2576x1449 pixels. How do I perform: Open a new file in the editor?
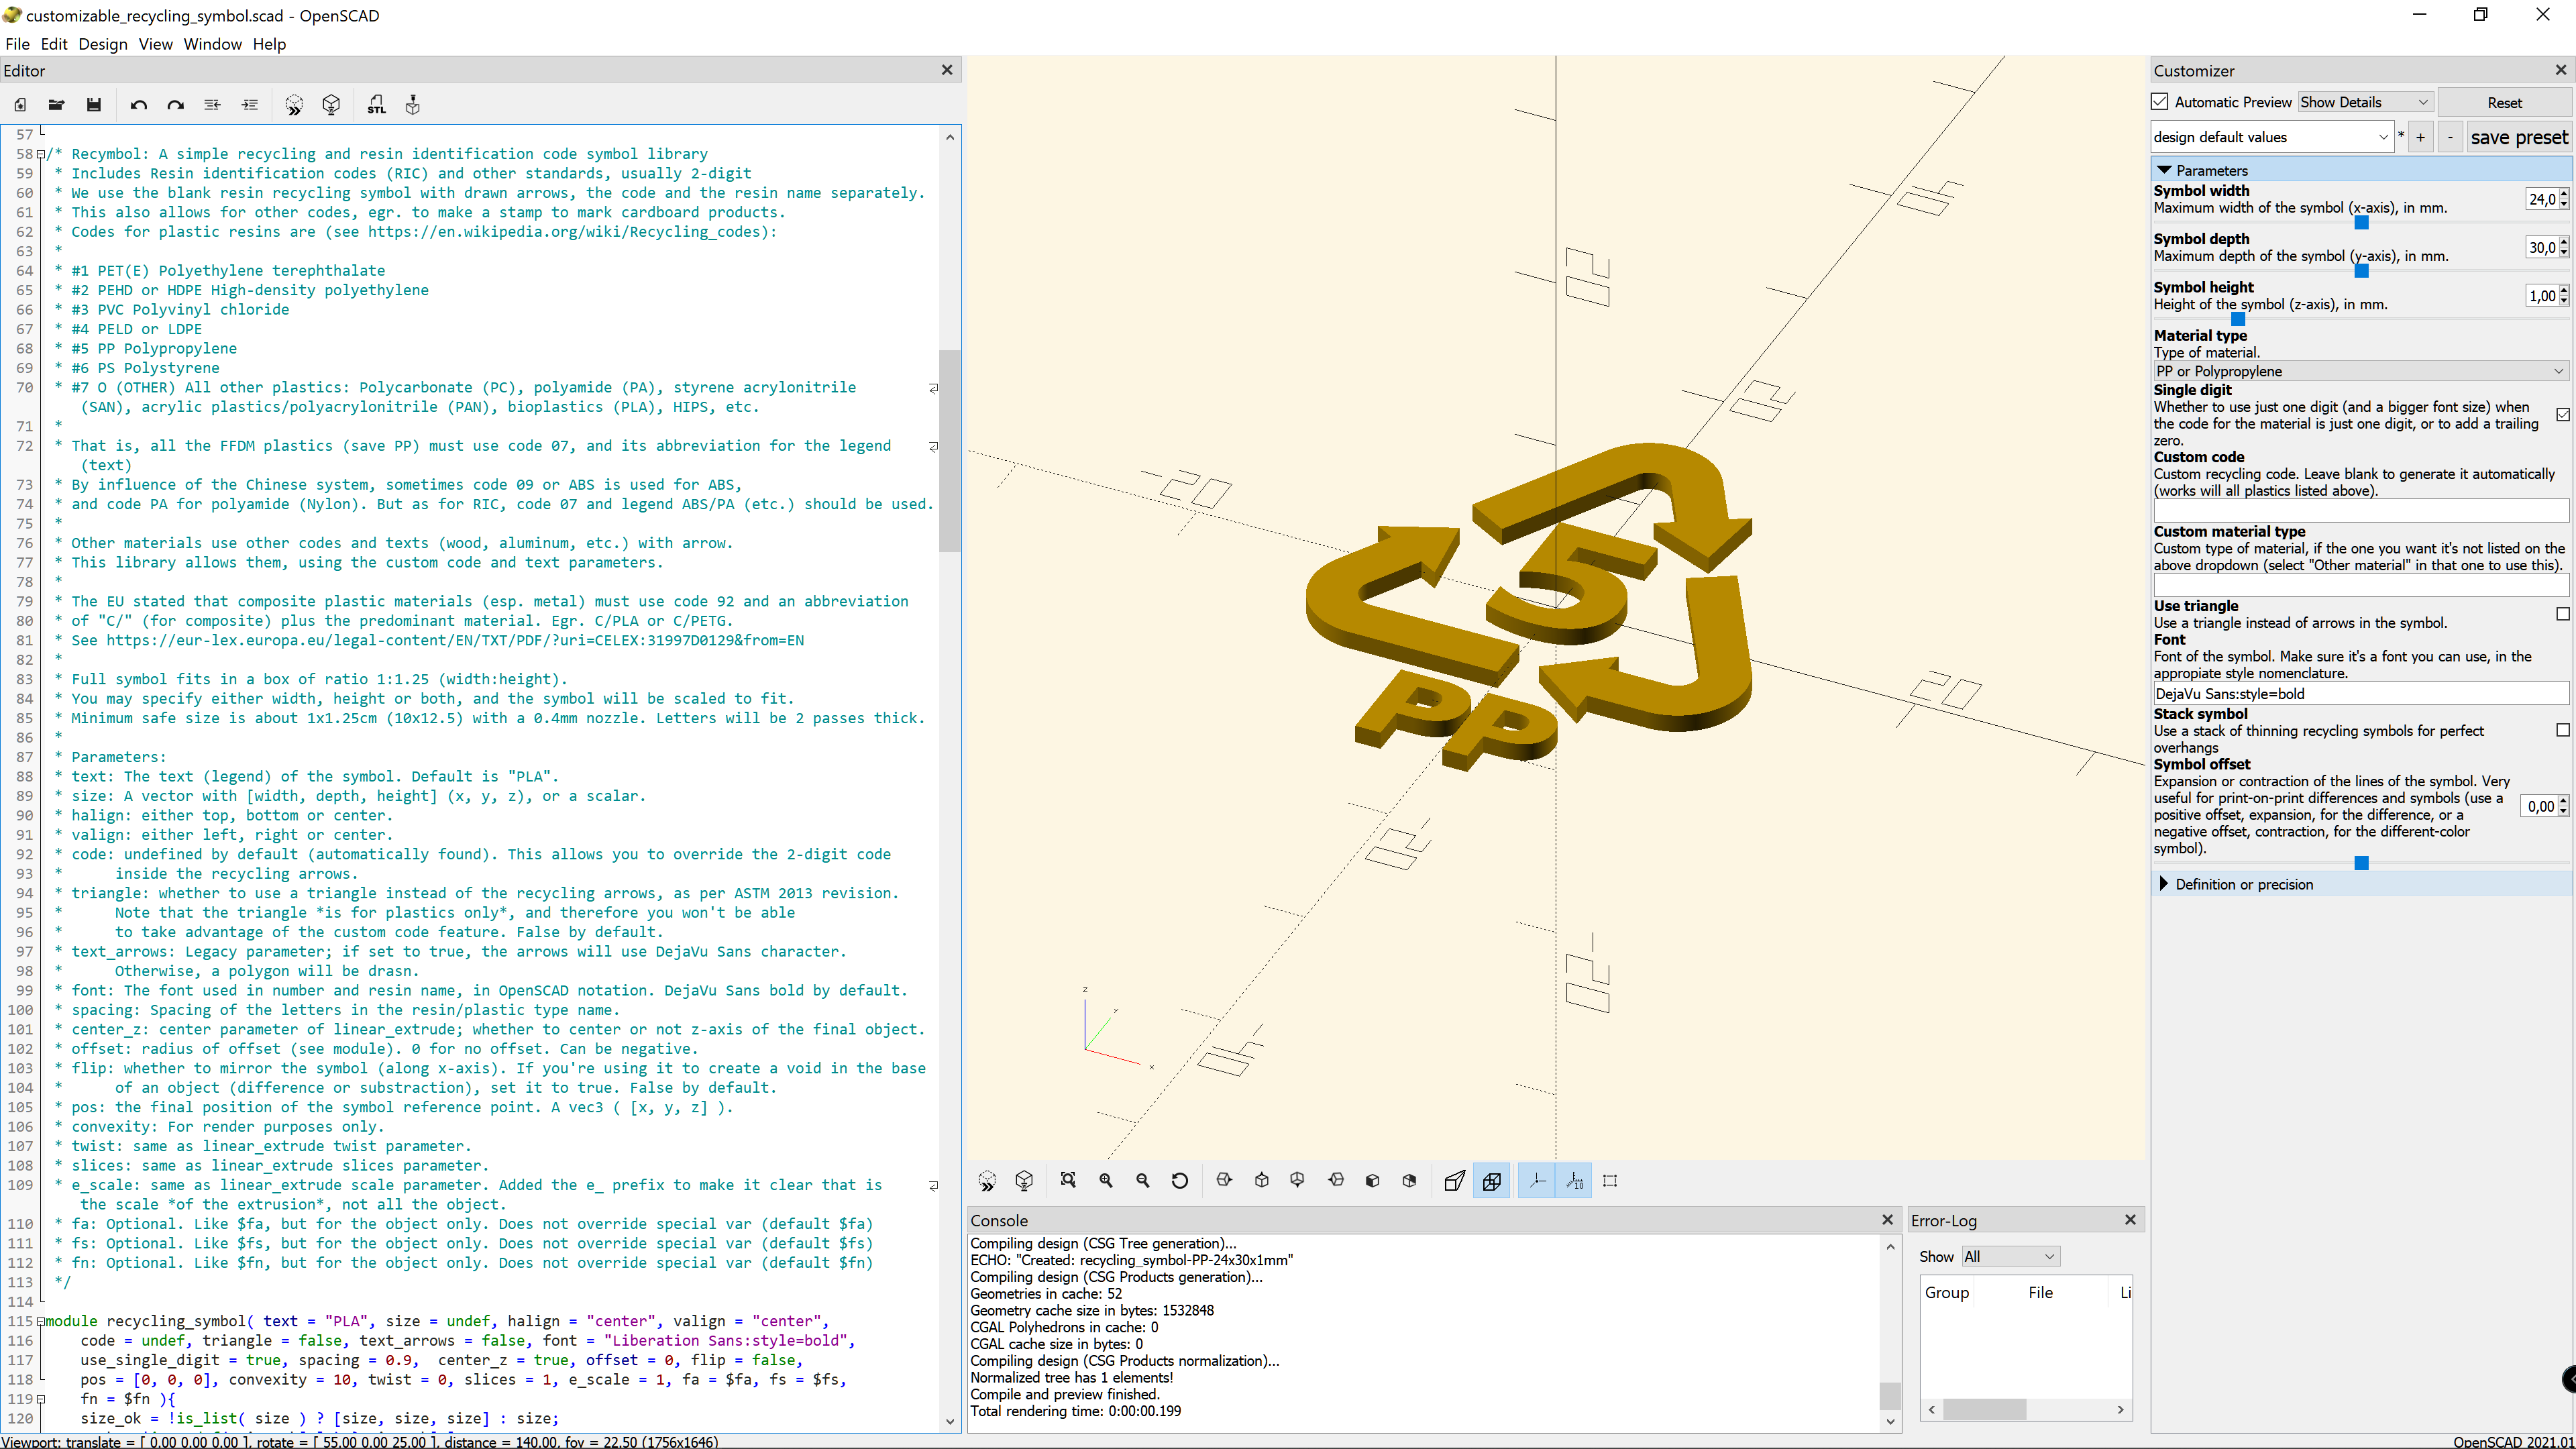pyautogui.click(x=20, y=104)
